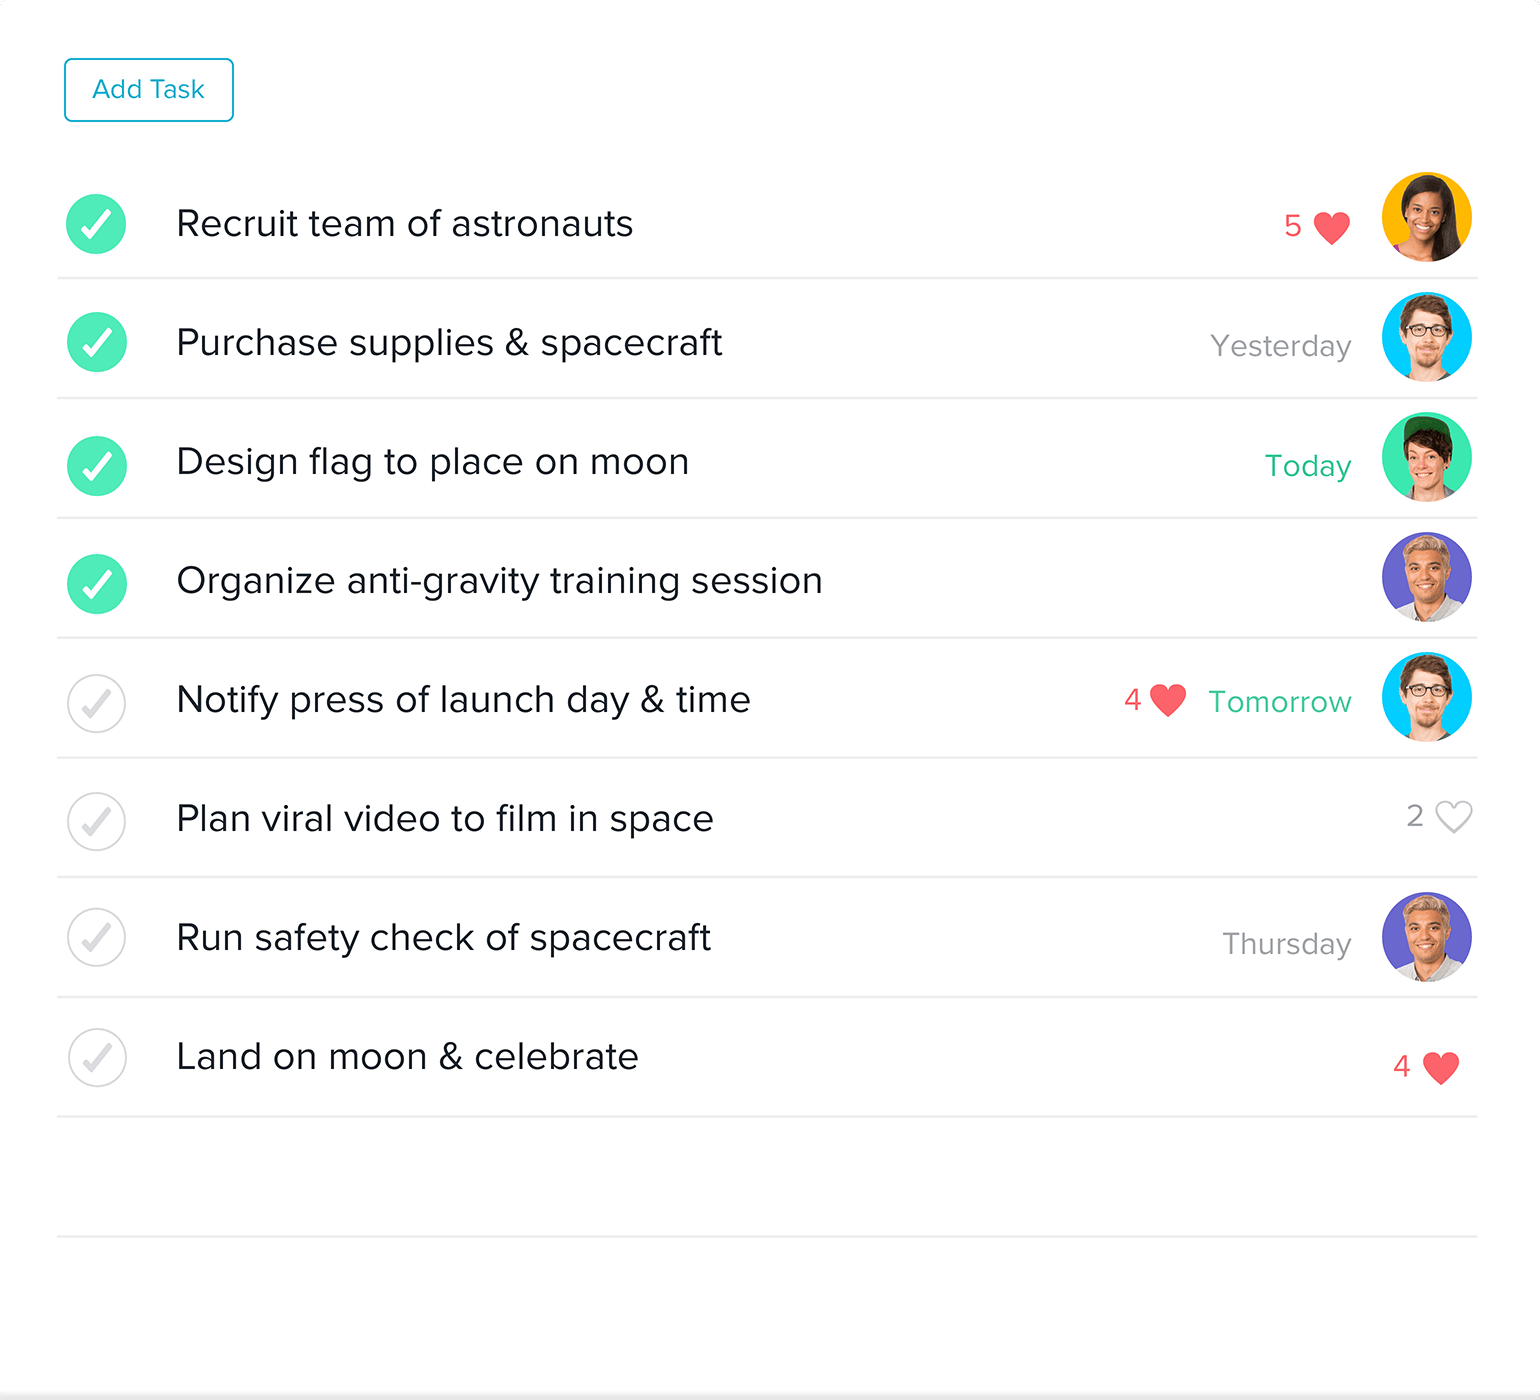Complete the Land on moon & celebrate task
The image size is (1540, 1400).
[97, 1057]
